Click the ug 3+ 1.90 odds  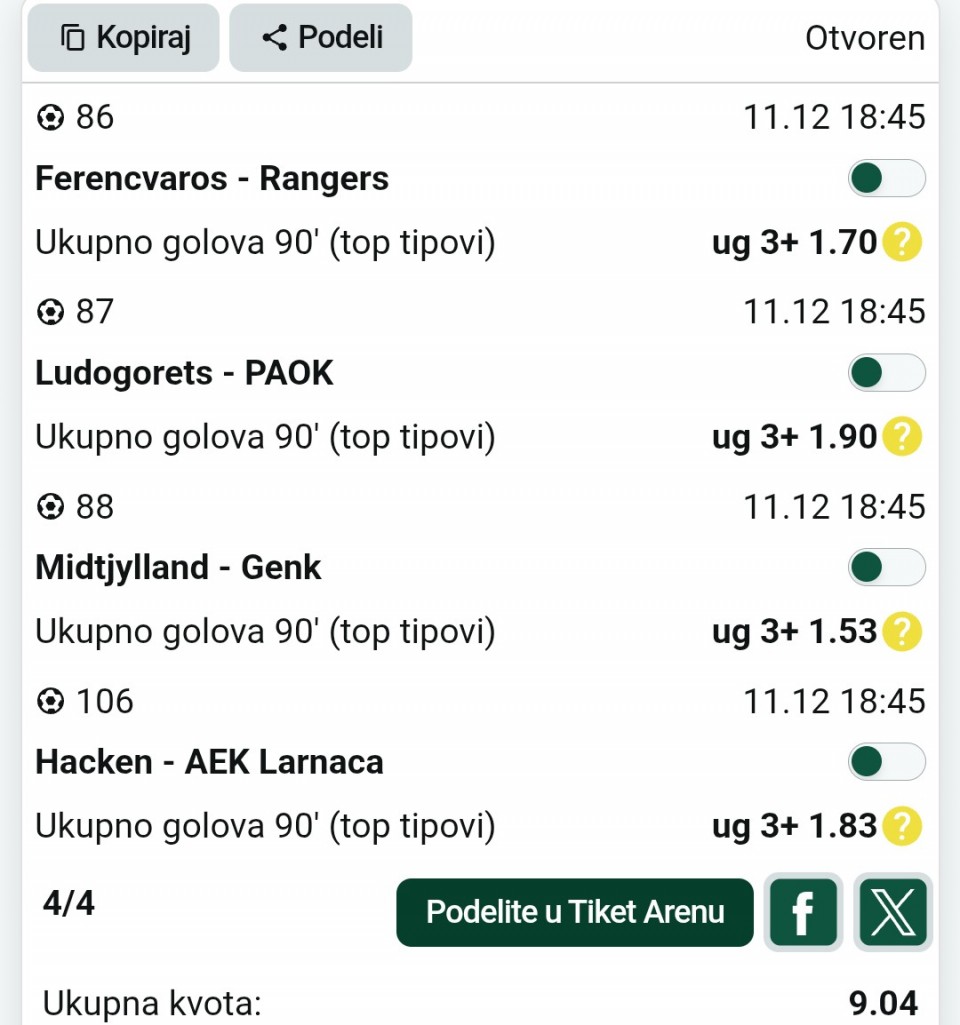coord(794,437)
